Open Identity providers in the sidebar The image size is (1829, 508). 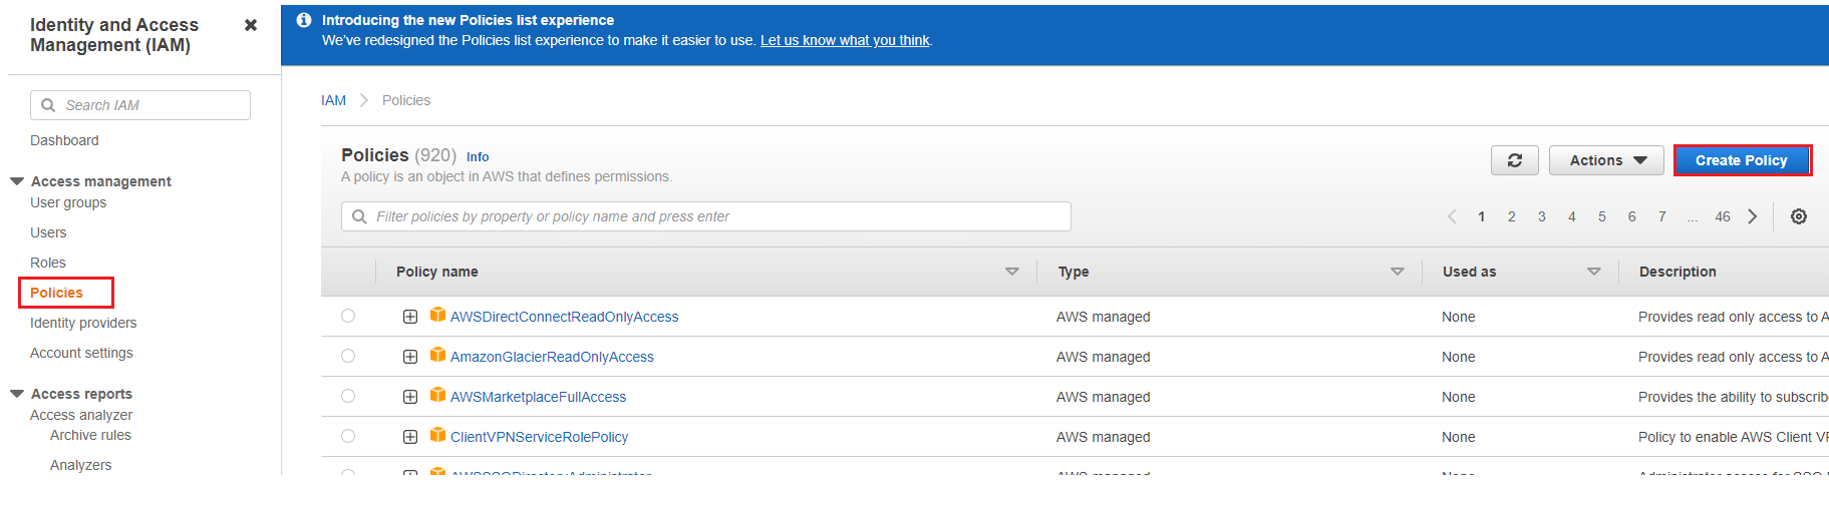tap(83, 323)
